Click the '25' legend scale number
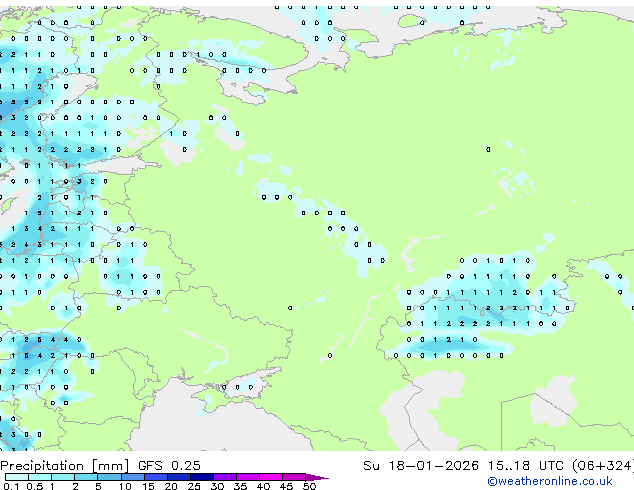The height and width of the screenshot is (490, 634). coord(194,486)
